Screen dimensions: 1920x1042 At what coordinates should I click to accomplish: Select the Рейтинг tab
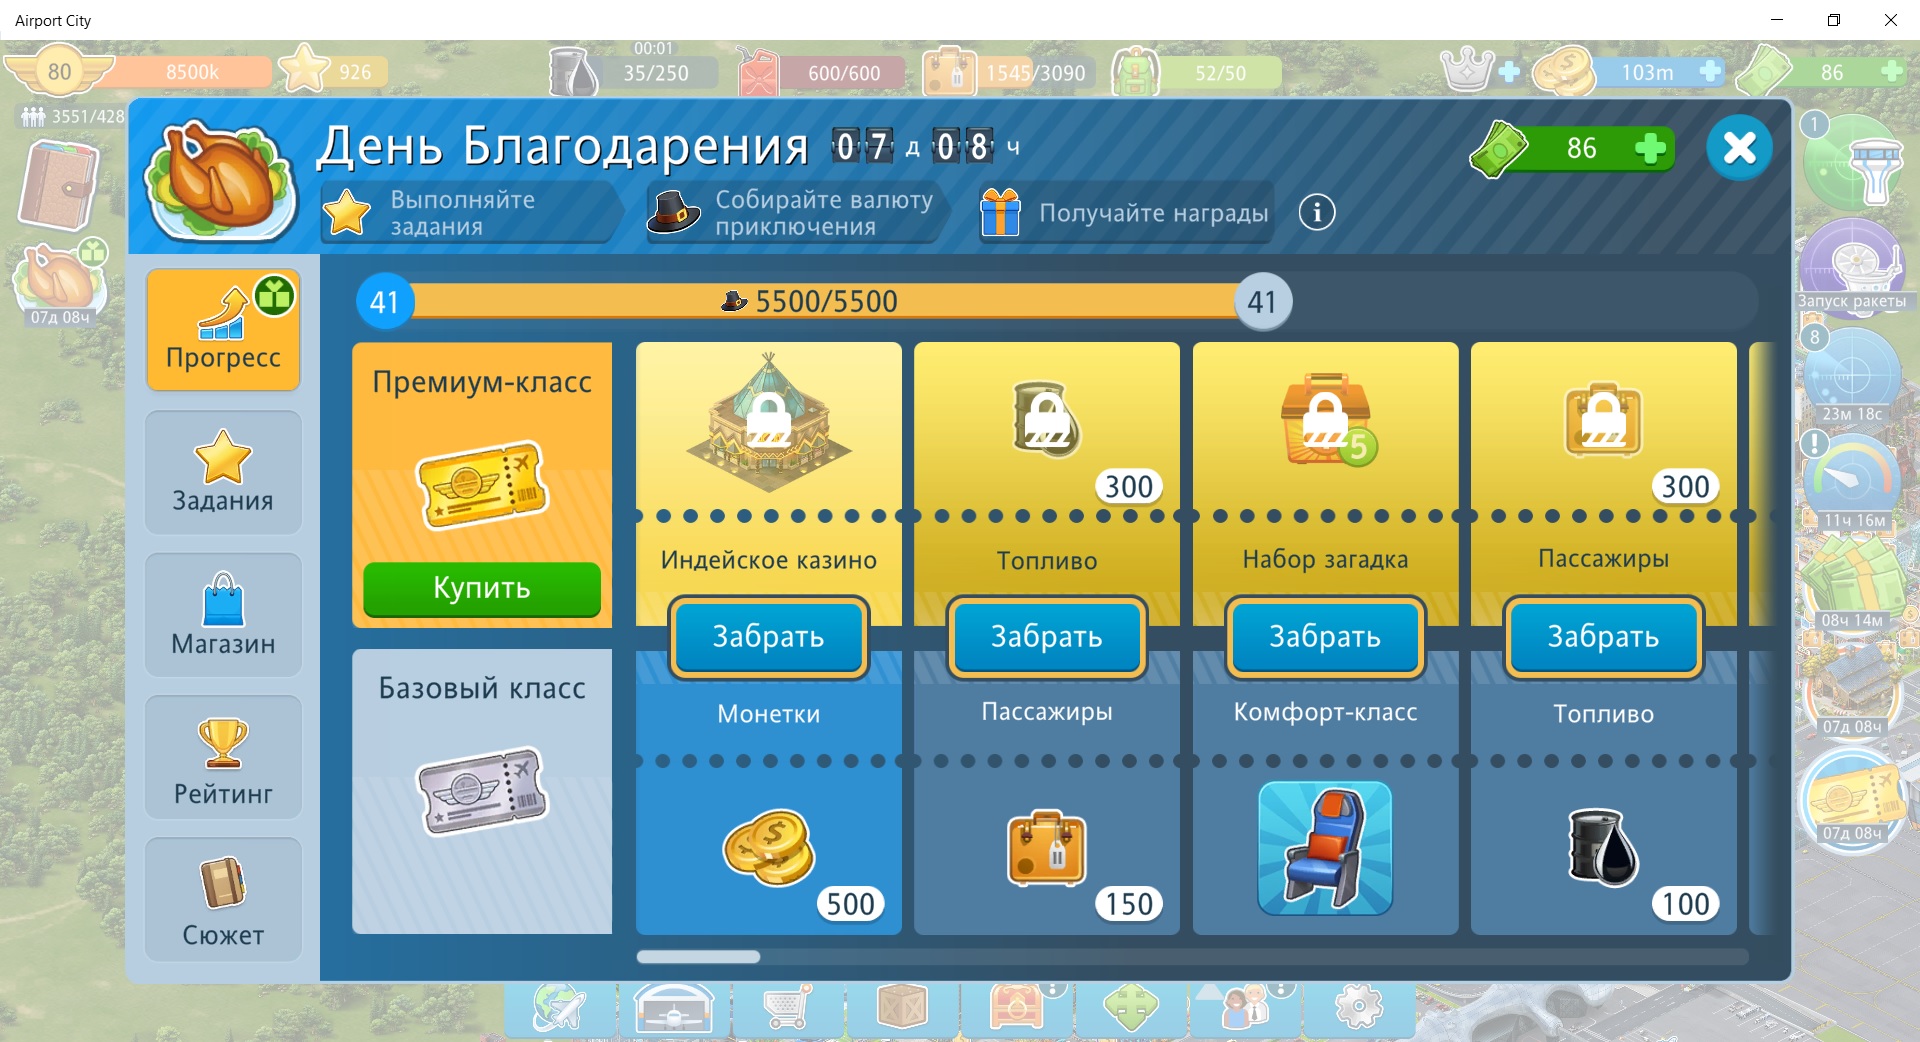pos(223,757)
